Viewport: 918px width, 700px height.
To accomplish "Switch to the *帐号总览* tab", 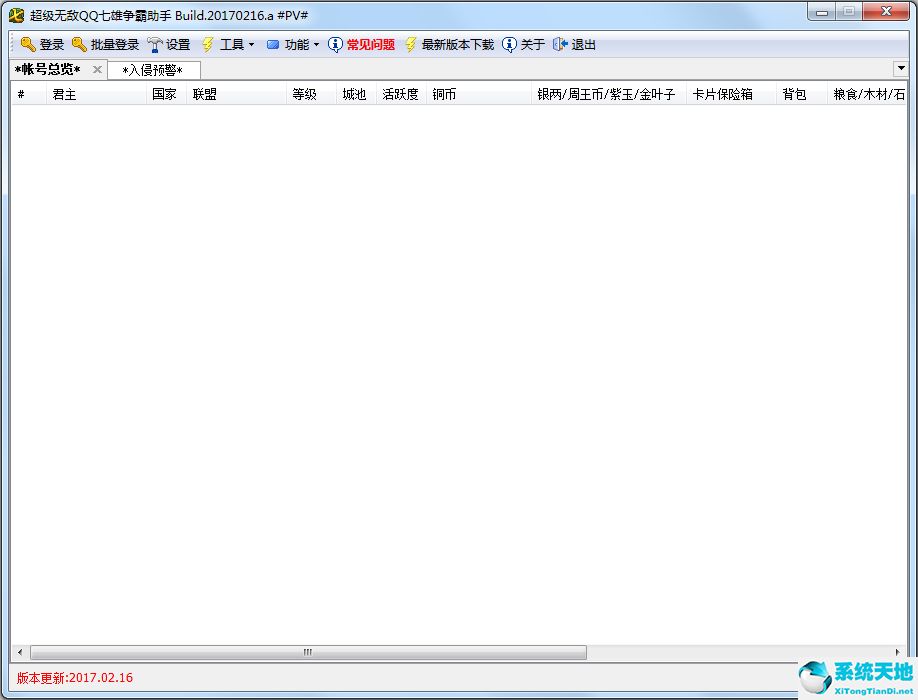I will point(48,70).
